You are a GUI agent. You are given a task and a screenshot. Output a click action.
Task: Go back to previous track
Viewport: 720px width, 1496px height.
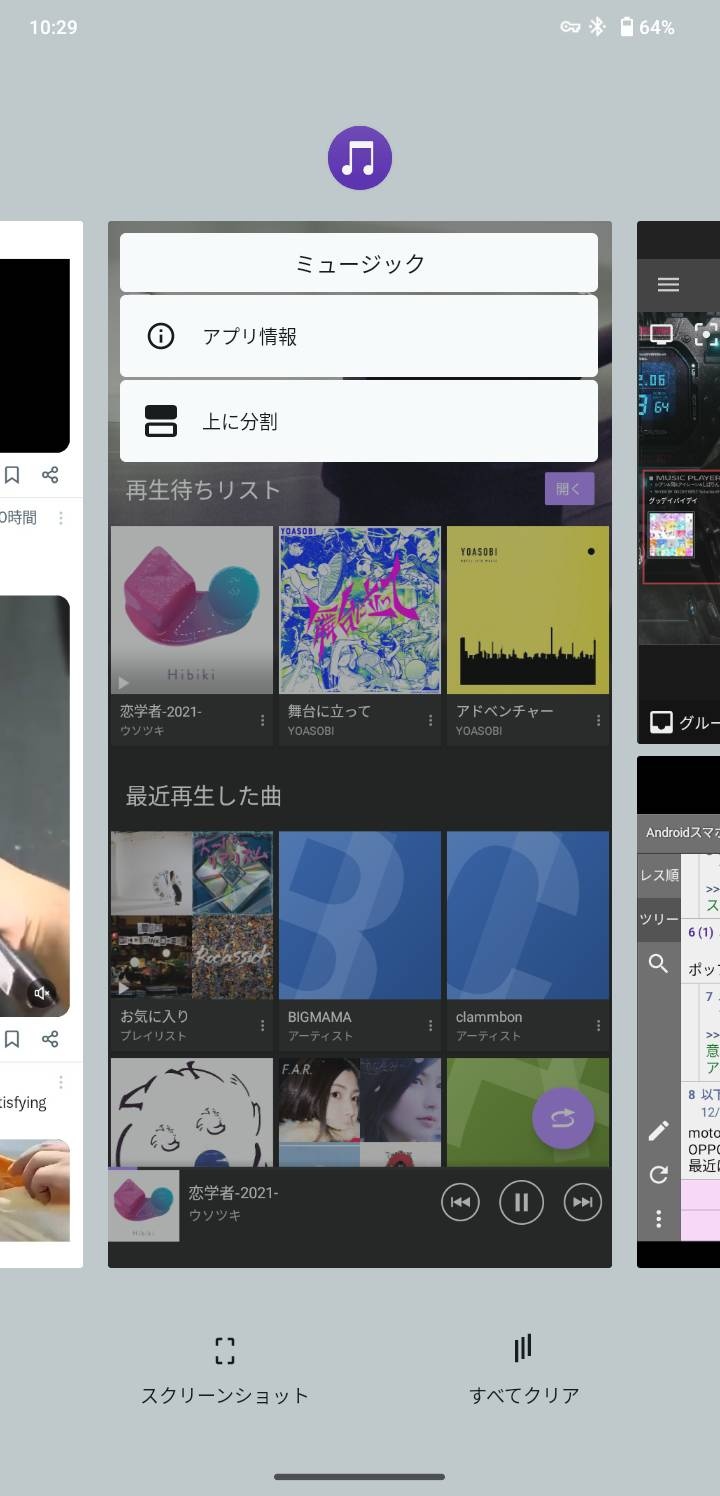(x=460, y=1203)
